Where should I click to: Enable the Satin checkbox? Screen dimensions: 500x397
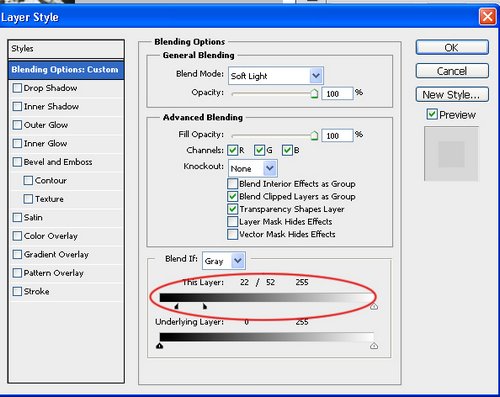[17, 217]
